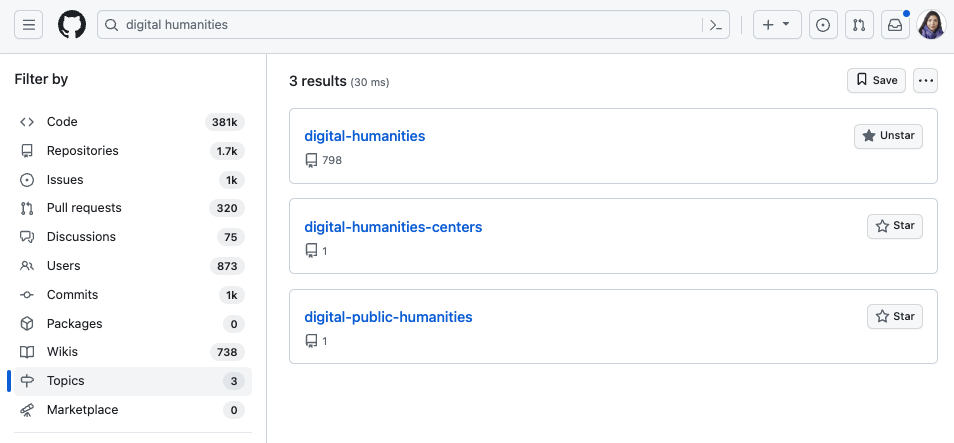
Task: Open the Pull requests header icon
Action: point(859,25)
